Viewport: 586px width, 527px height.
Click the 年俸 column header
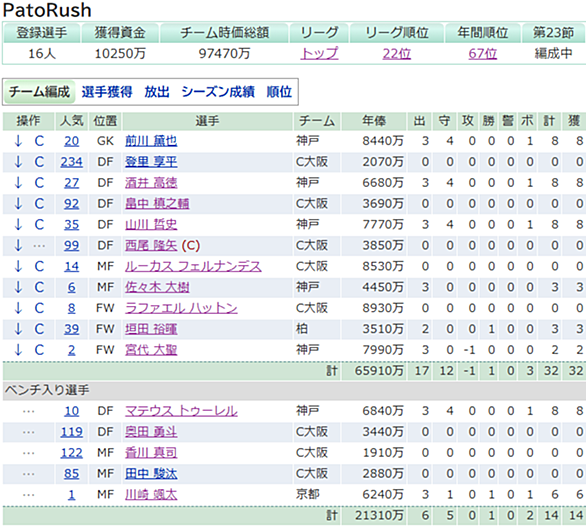tap(374, 121)
